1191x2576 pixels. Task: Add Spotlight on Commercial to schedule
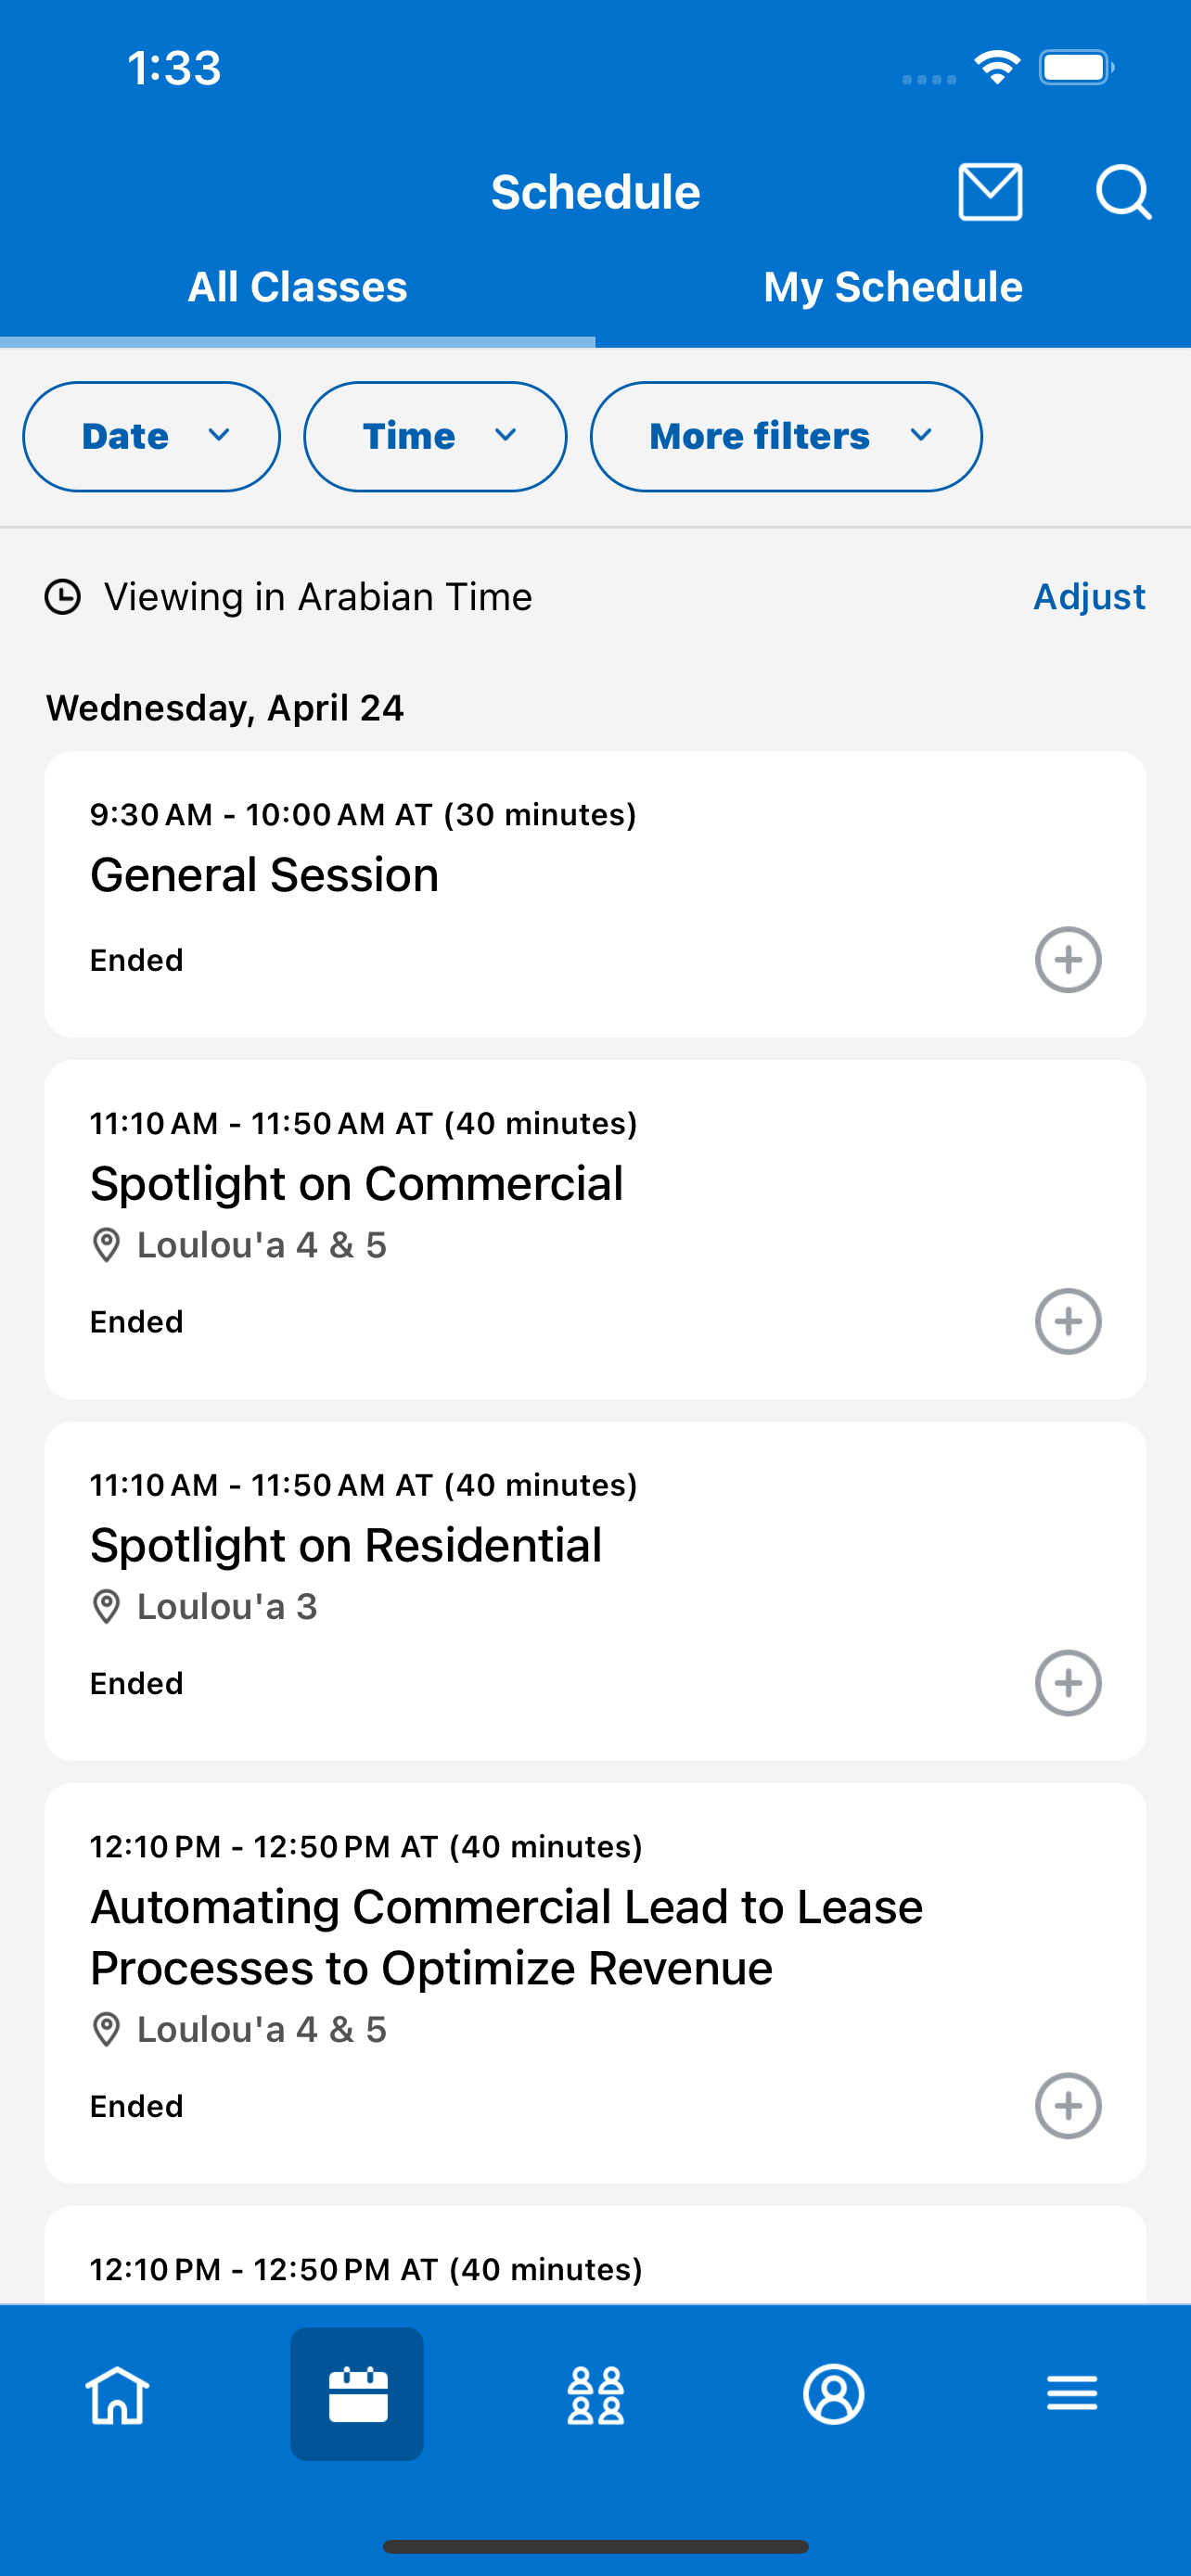pos(1068,1322)
